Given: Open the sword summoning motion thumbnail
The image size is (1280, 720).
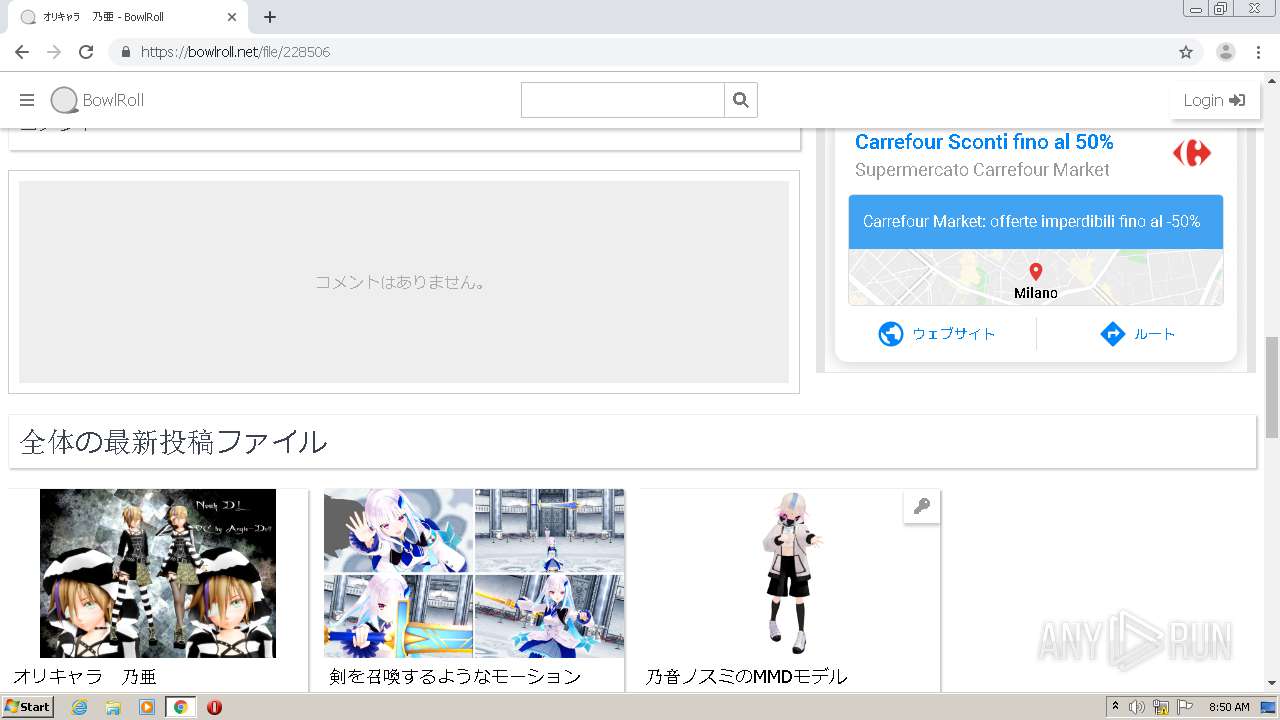Looking at the screenshot, I should tap(474, 573).
